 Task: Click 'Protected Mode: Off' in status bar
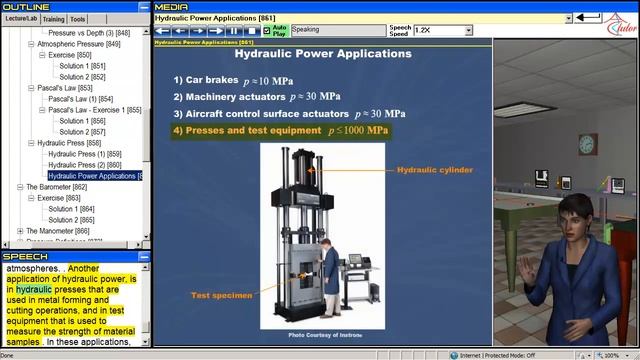510,356
